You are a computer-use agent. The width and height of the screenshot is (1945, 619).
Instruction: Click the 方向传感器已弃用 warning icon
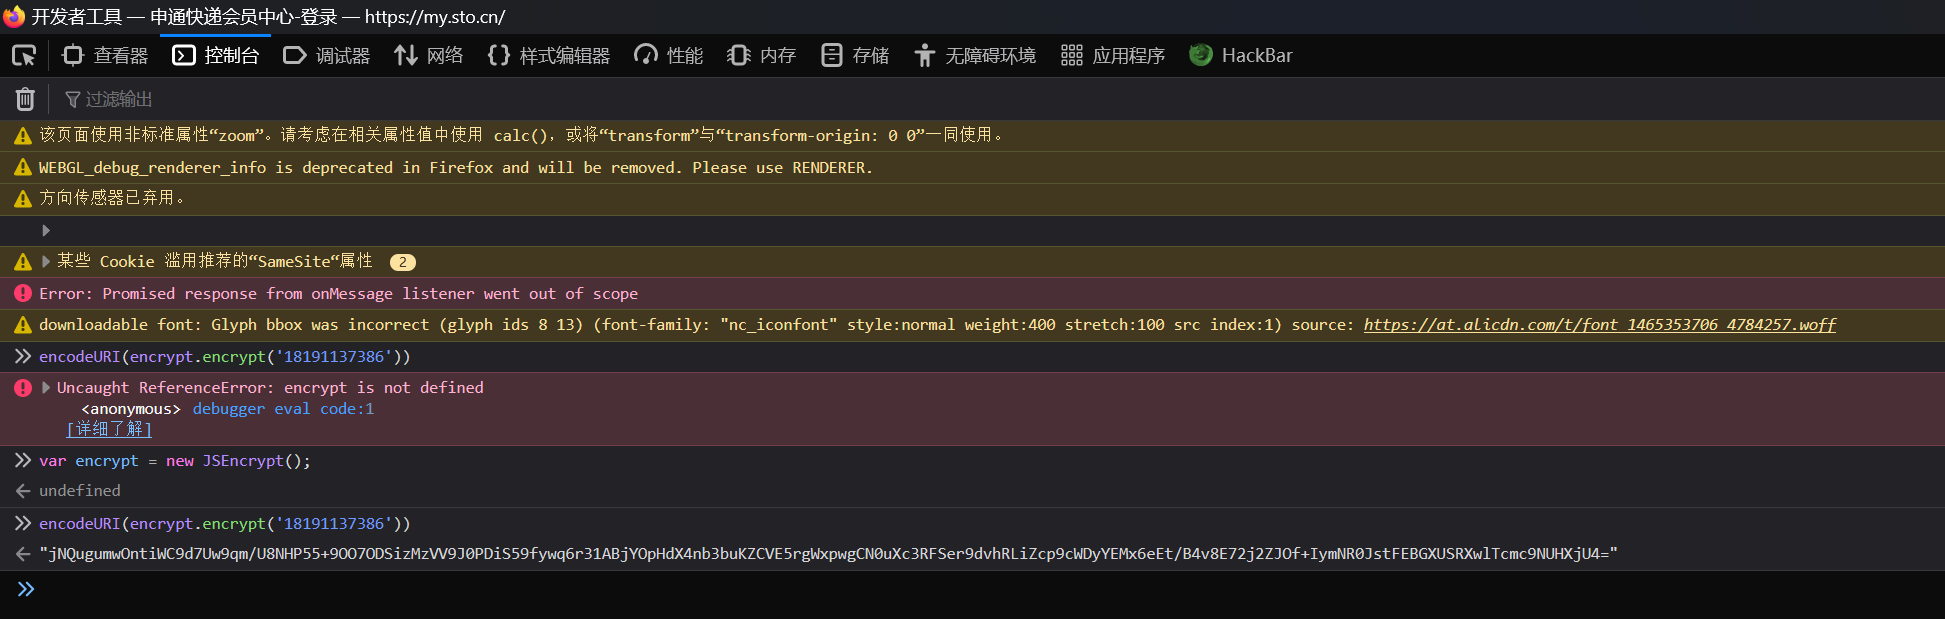click(23, 199)
